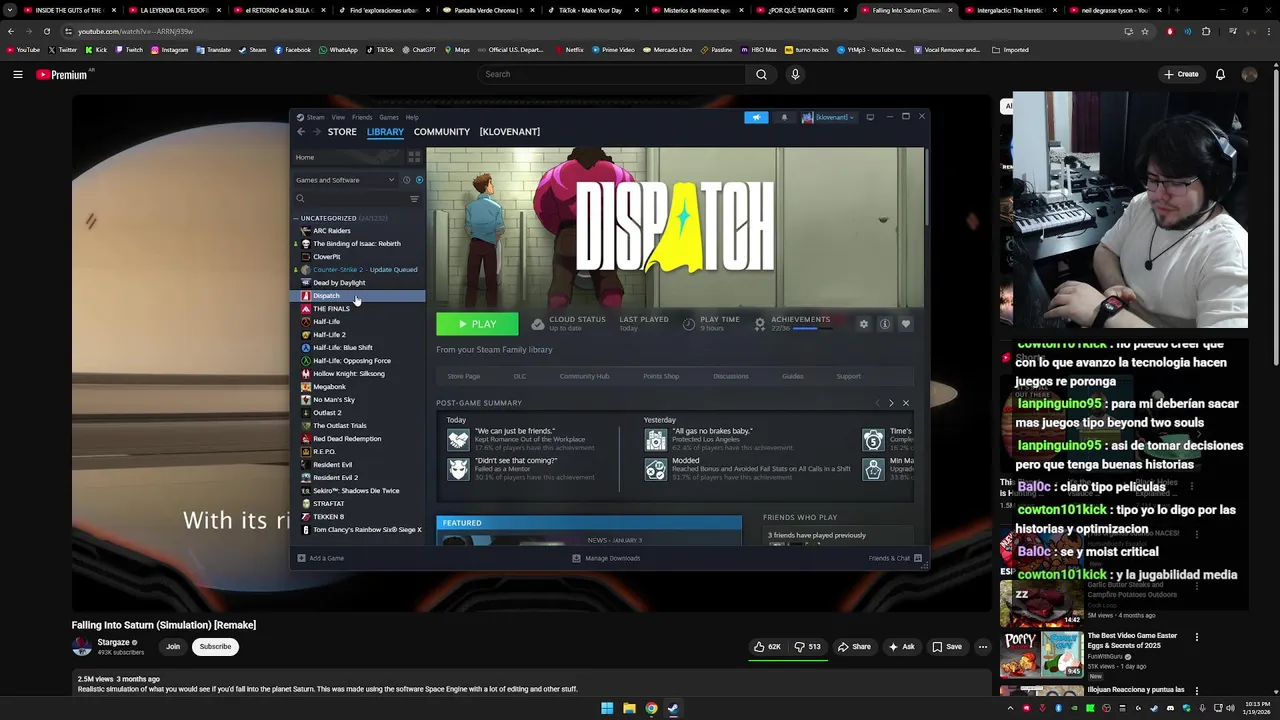Subscribe to the Stargaze channel
1280x720 pixels.
(x=215, y=647)
